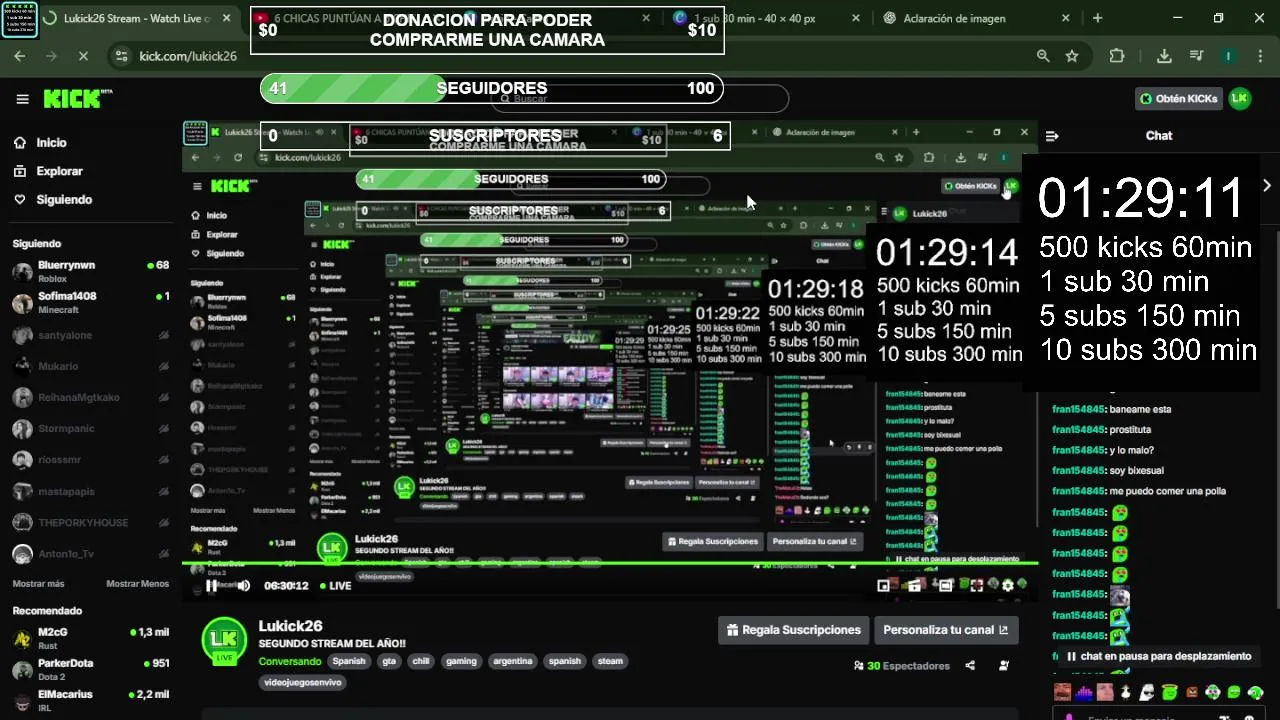Open ReihanaMgtkako's channel
The height and width of the screenshot is (720, 1280).
[90, 398]
